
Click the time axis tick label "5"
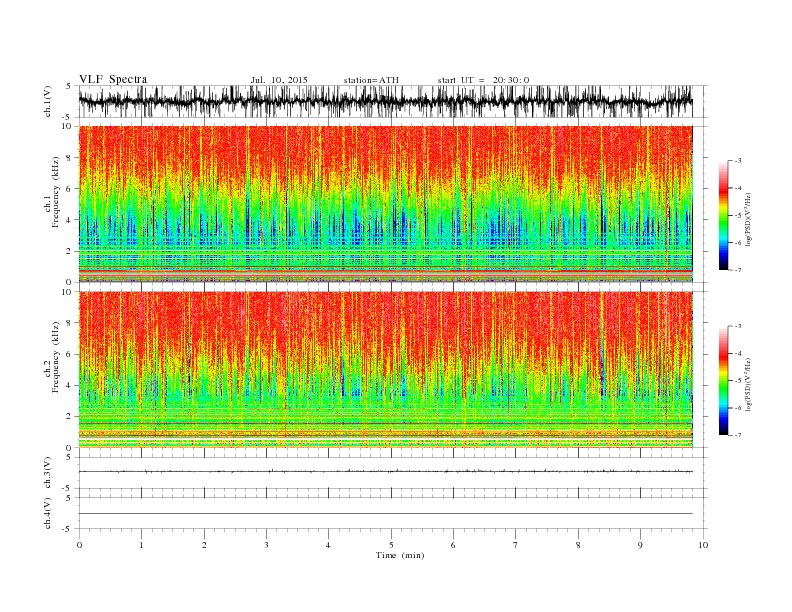391,545
